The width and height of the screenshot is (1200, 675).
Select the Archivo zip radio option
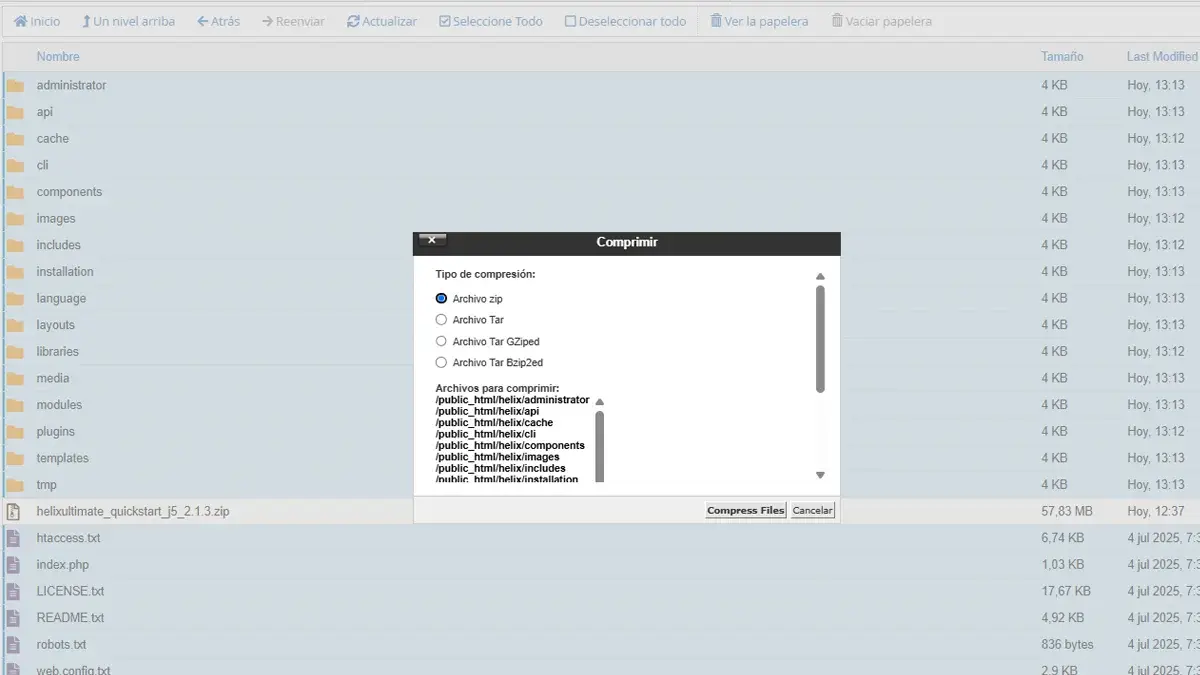[x=441, y=298]
